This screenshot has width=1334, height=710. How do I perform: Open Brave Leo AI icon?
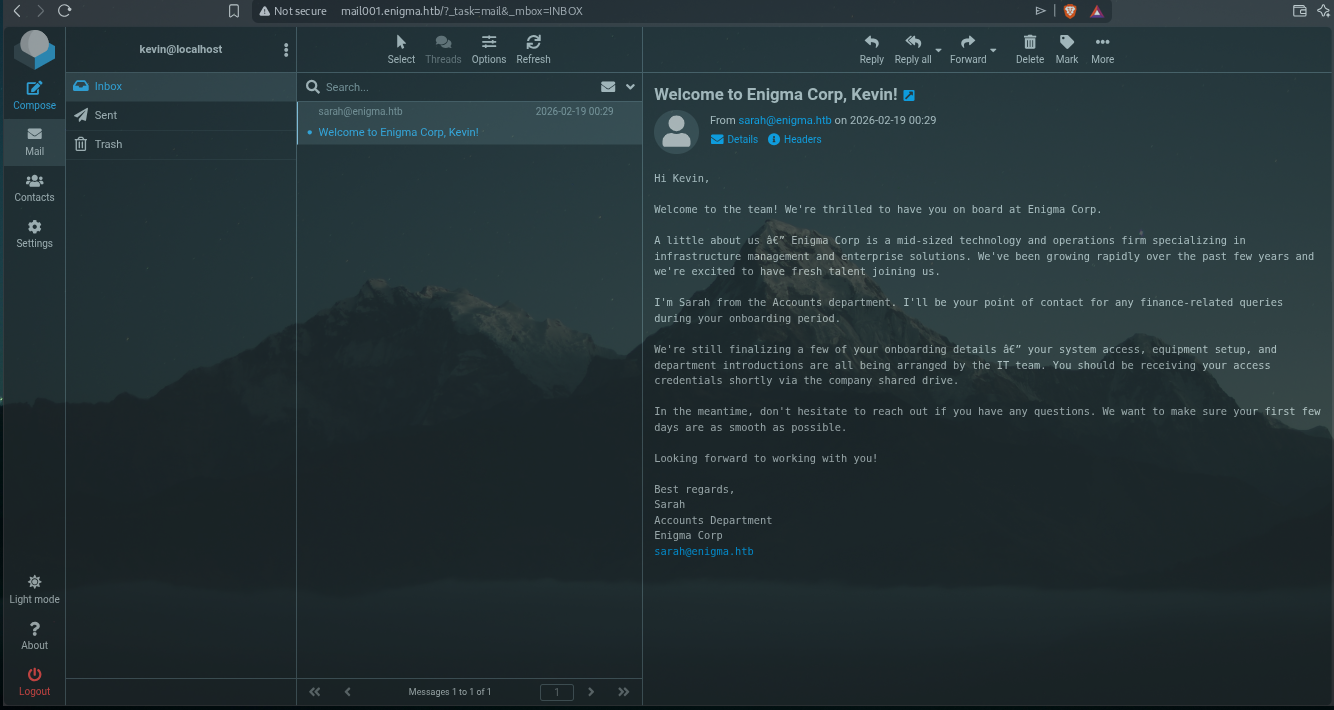(1323, 11)
